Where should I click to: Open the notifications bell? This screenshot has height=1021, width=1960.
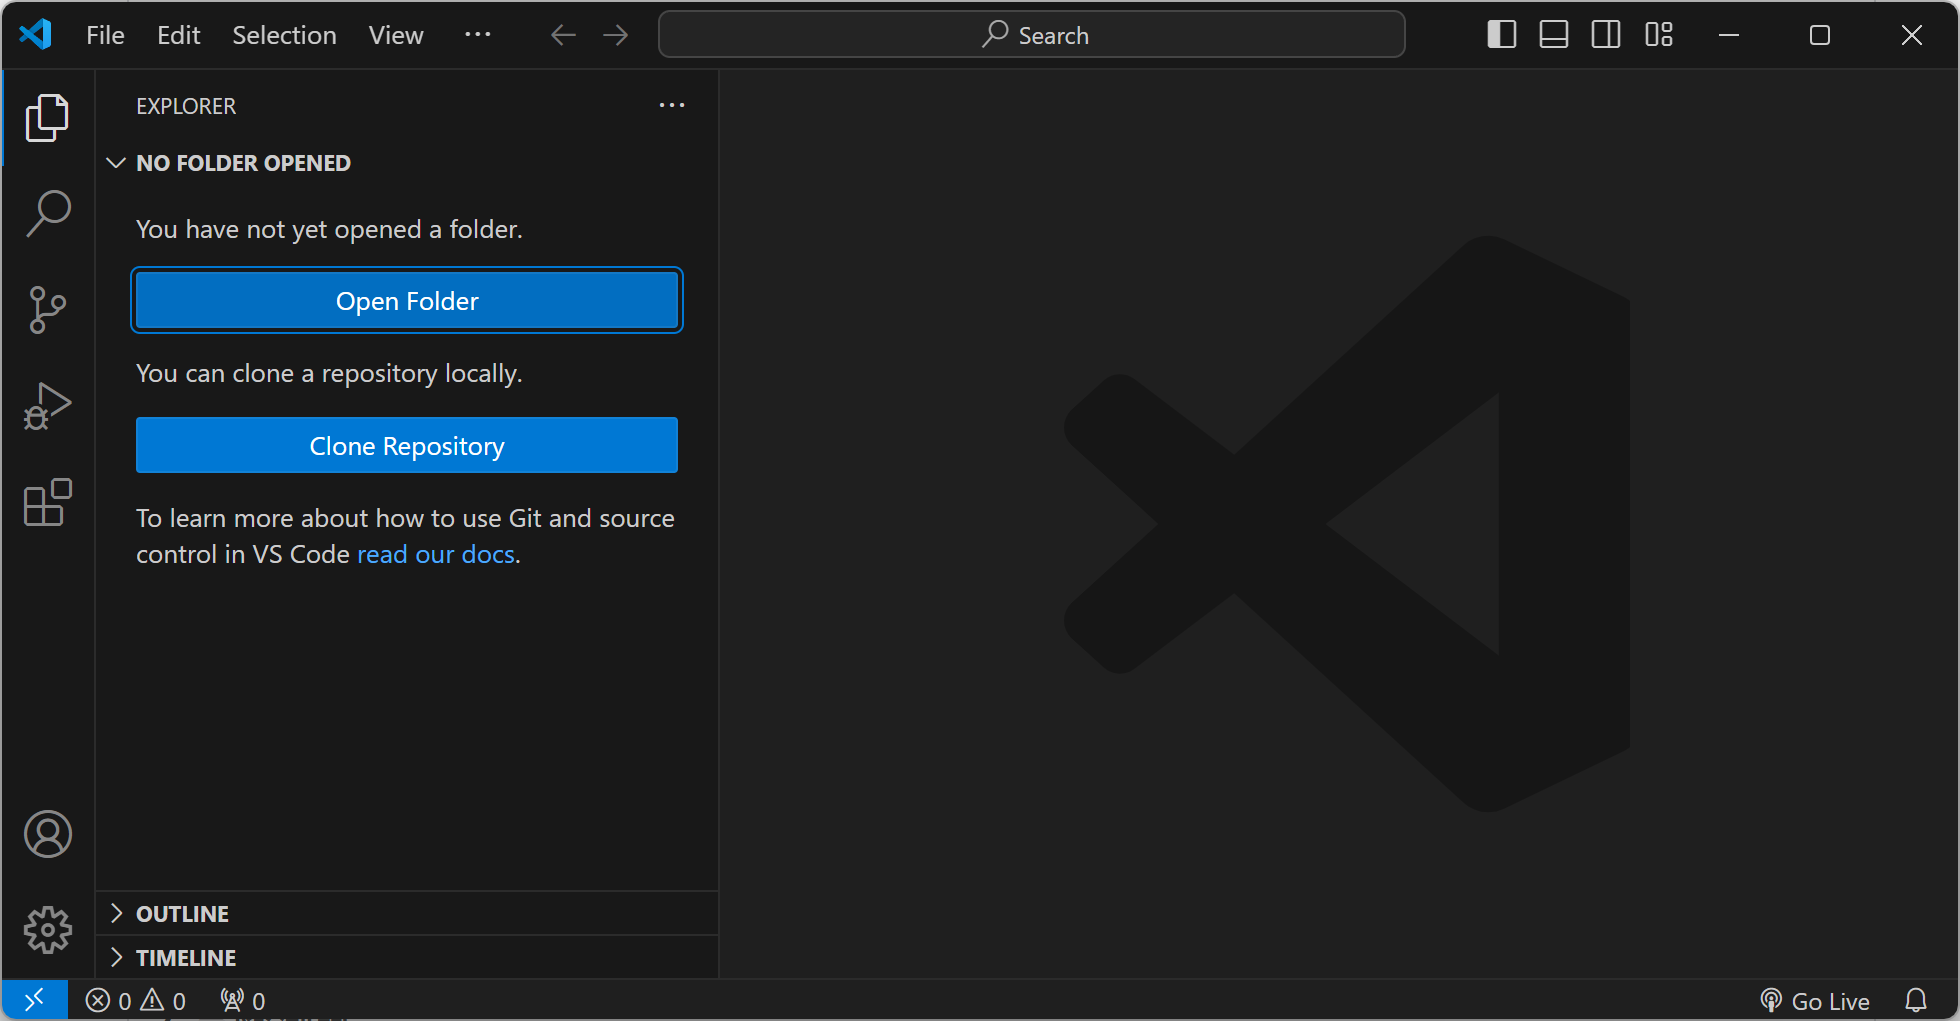(x=1915, y=1000)
